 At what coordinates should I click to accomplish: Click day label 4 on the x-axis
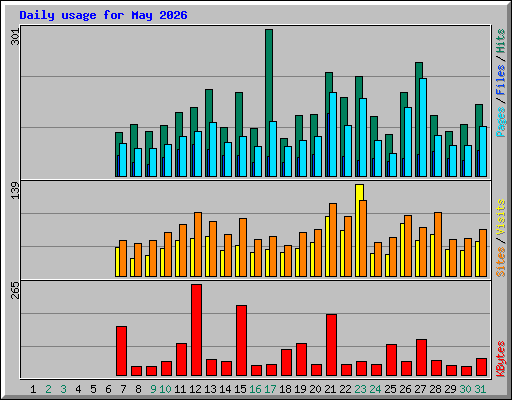(x=78, y=389)
